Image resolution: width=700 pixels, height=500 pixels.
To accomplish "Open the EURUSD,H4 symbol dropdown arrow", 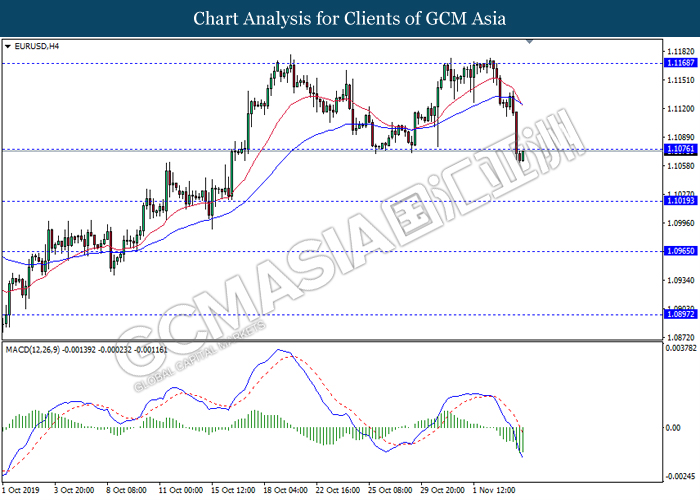I will click(8, 46).
